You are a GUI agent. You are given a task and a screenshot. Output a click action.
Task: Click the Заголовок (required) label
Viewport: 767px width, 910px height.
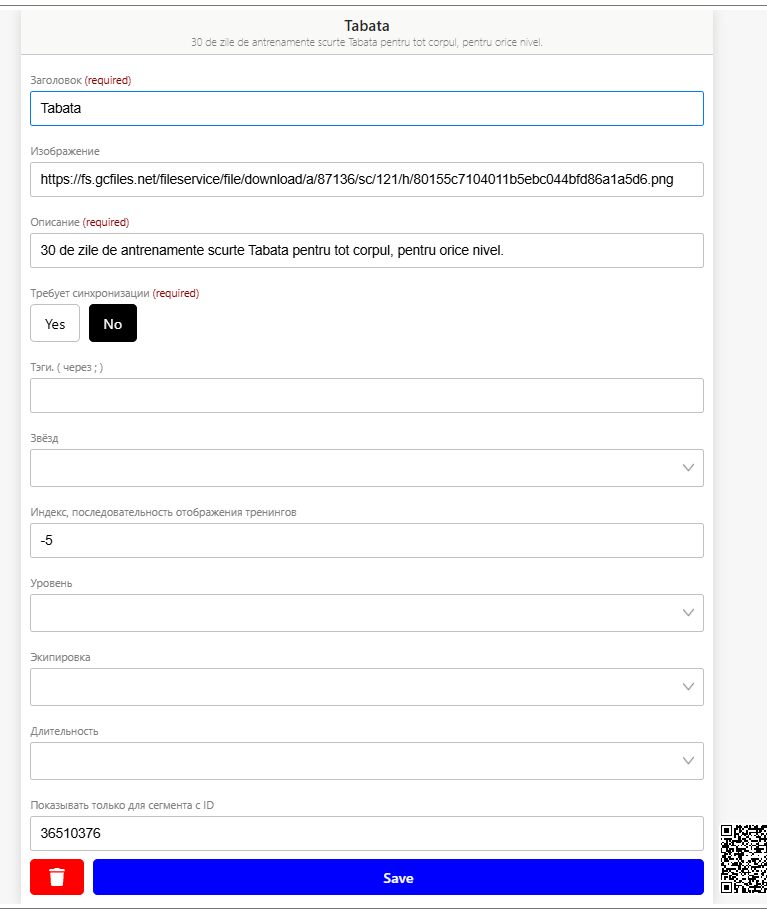pos(81,80)
